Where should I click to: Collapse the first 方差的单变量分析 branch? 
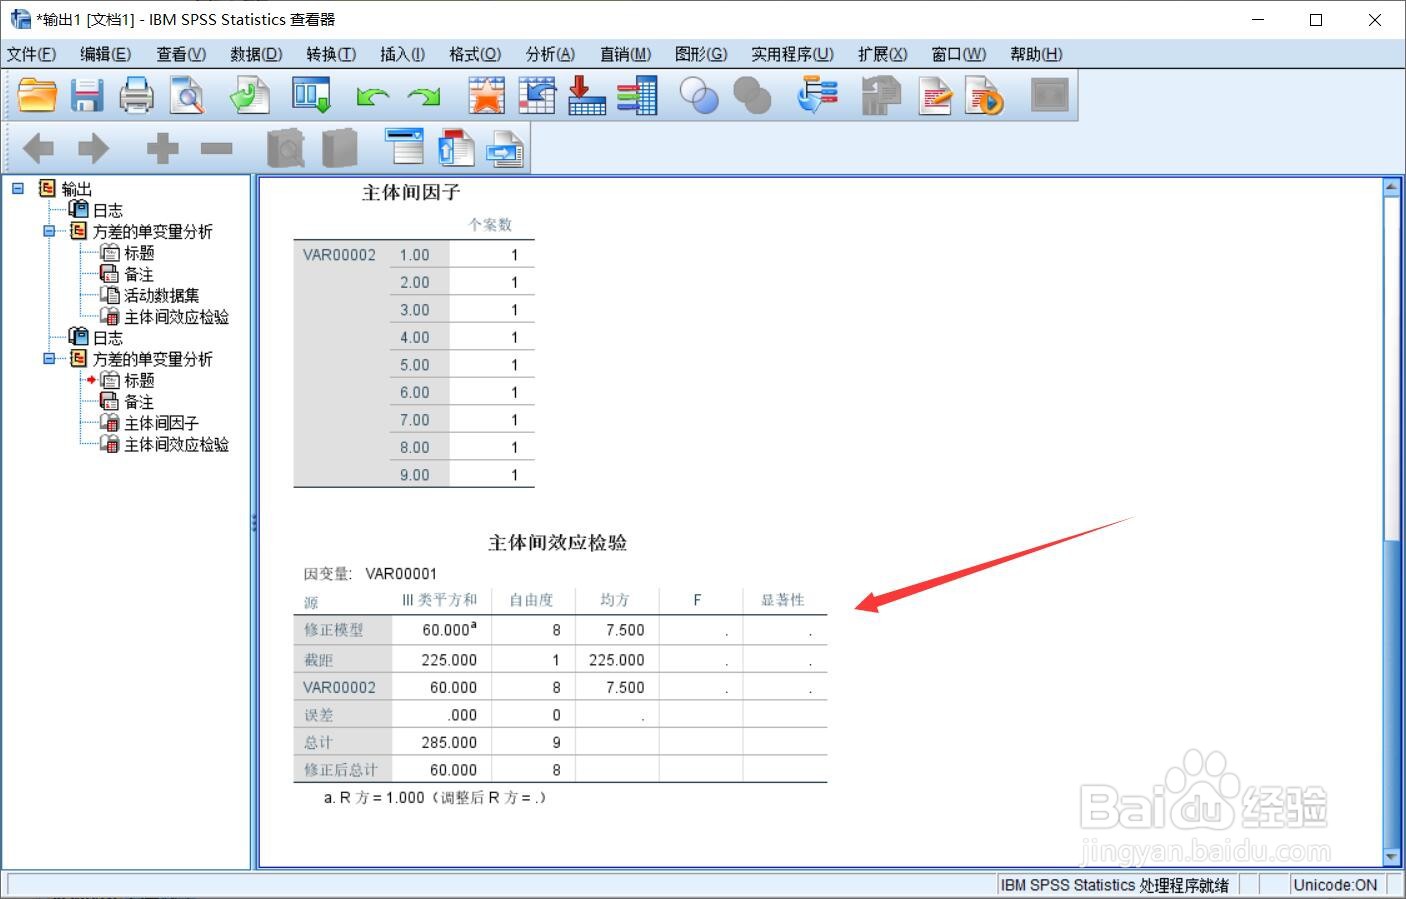click(48, 231)
